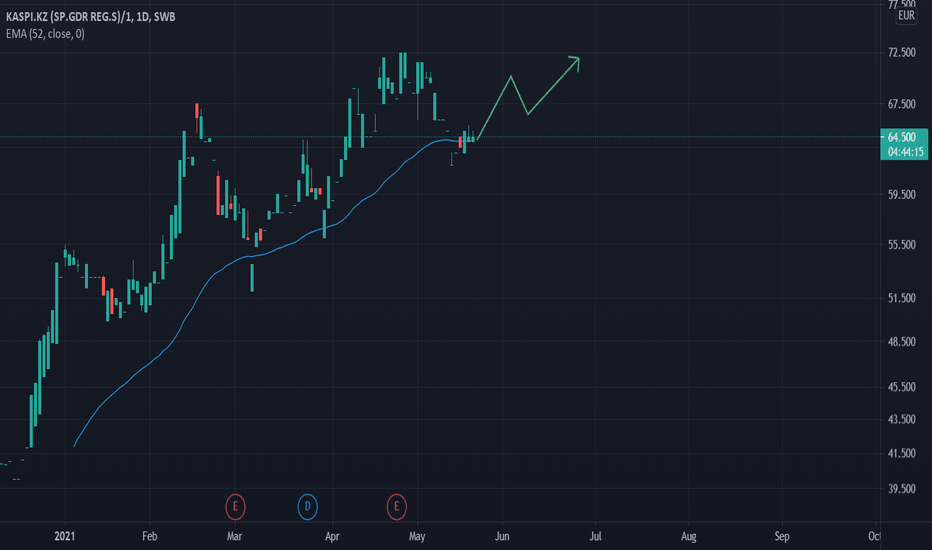Viewport: 932px width, 550px height.
Task: Click the Apr label on time axis
Action: tap(332, 536)
